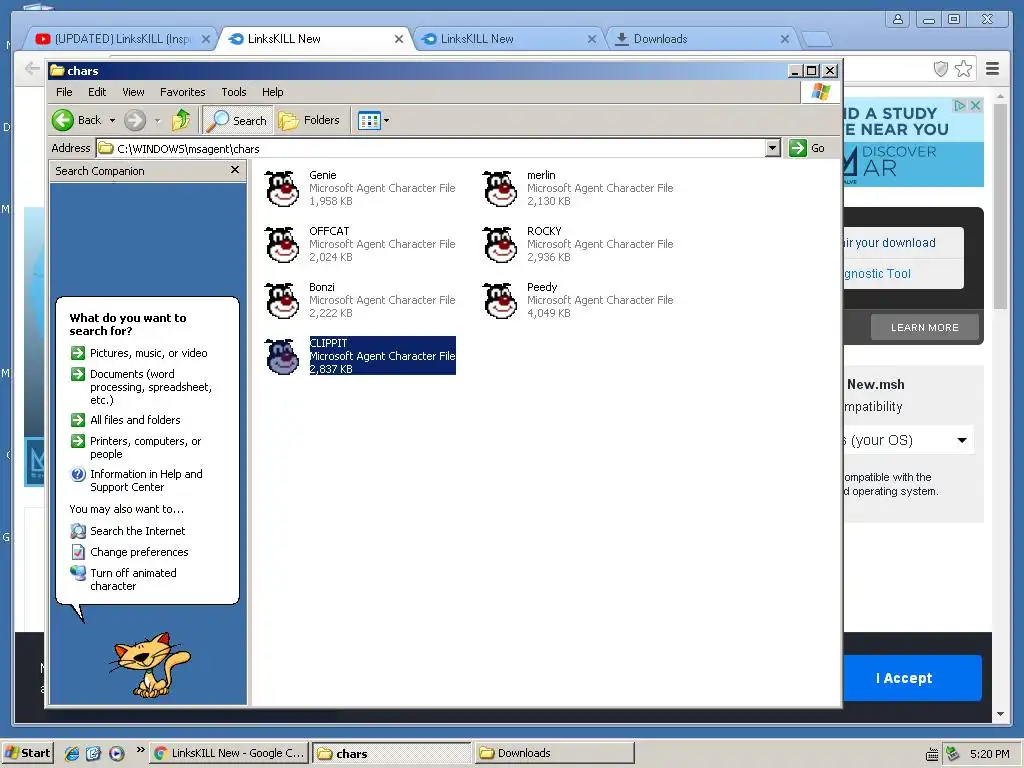
Task: Click the LEARN MORE button
Action: (925, 327)
